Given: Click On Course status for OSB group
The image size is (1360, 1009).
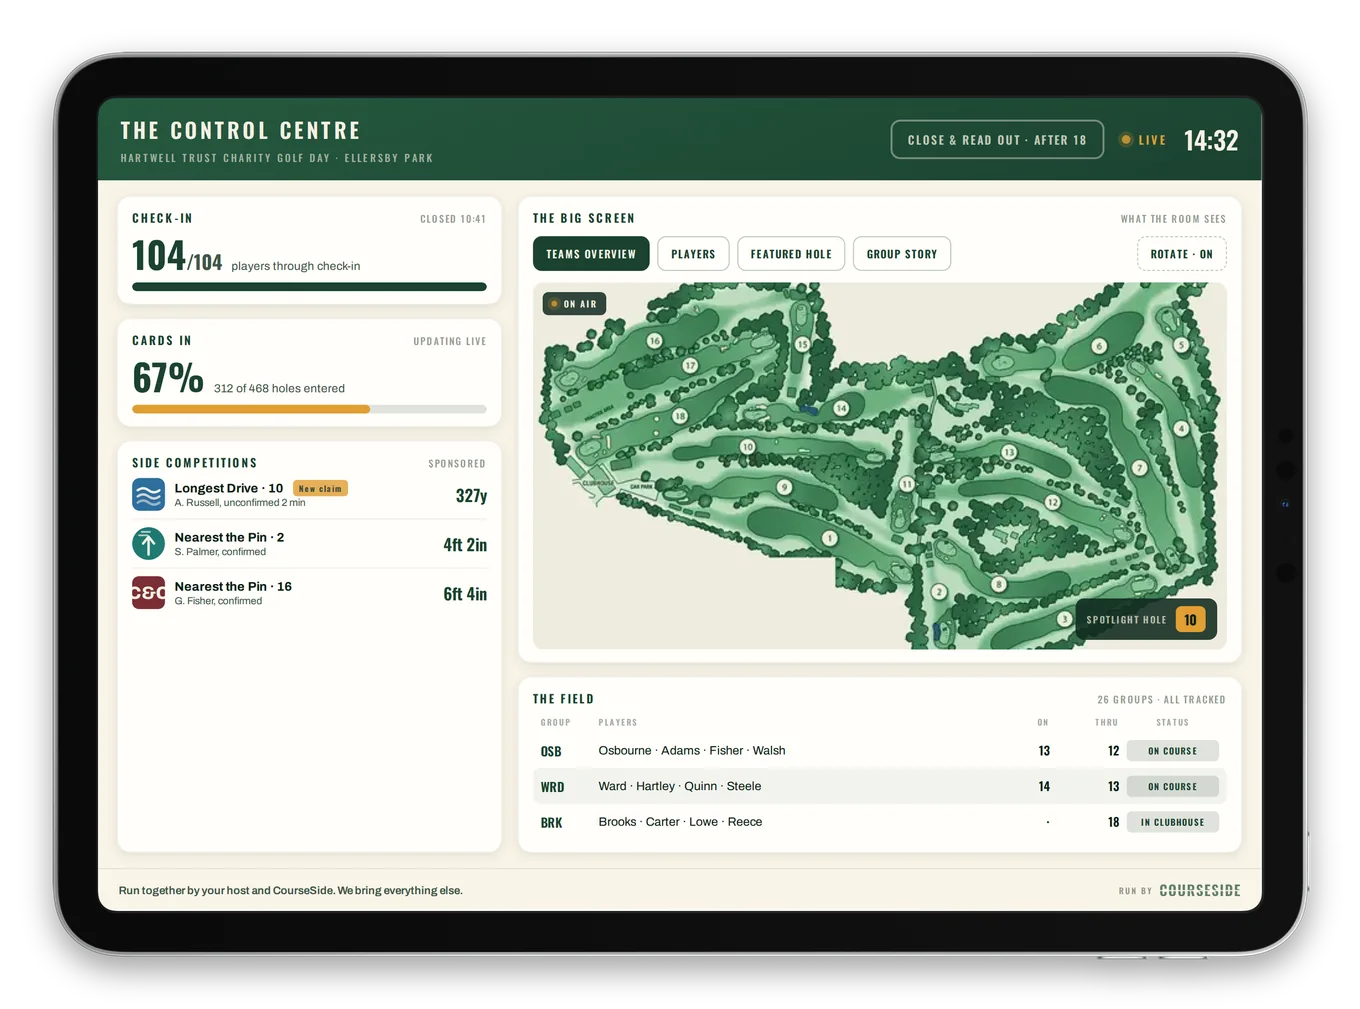Looking at the screenshot, I should click(1172, 751).
